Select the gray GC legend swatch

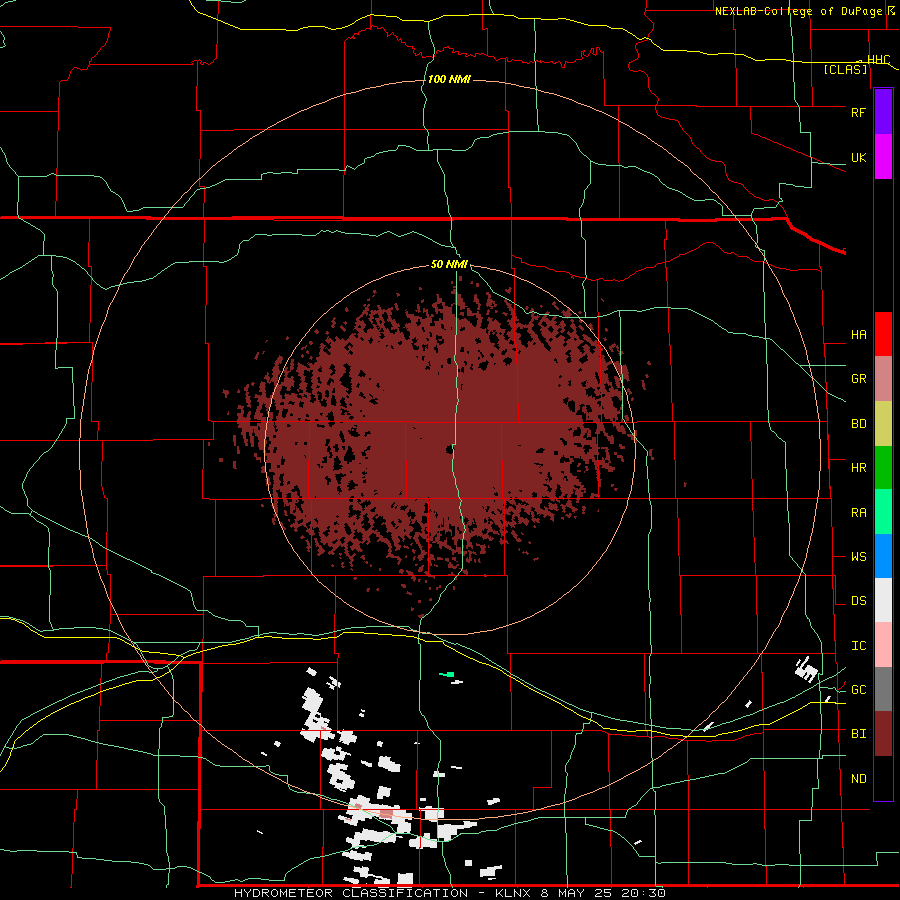pos(883,689)
